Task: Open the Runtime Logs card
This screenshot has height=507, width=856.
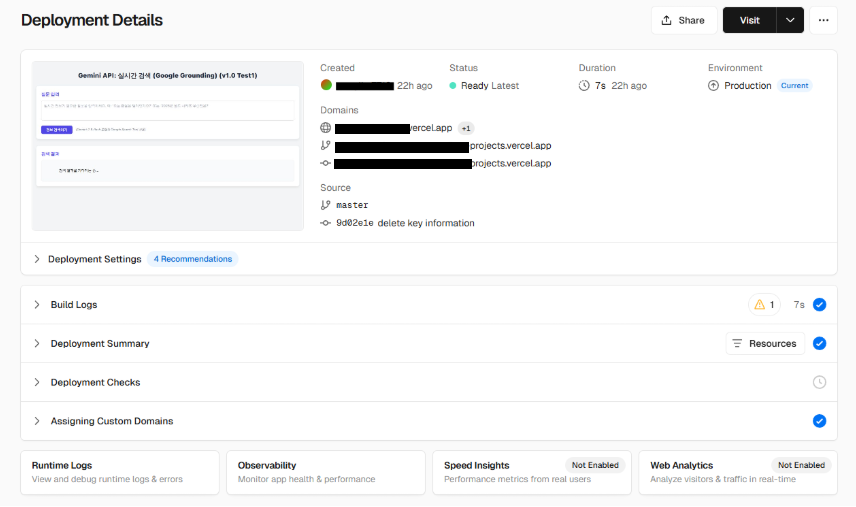Action: point(120,473)
